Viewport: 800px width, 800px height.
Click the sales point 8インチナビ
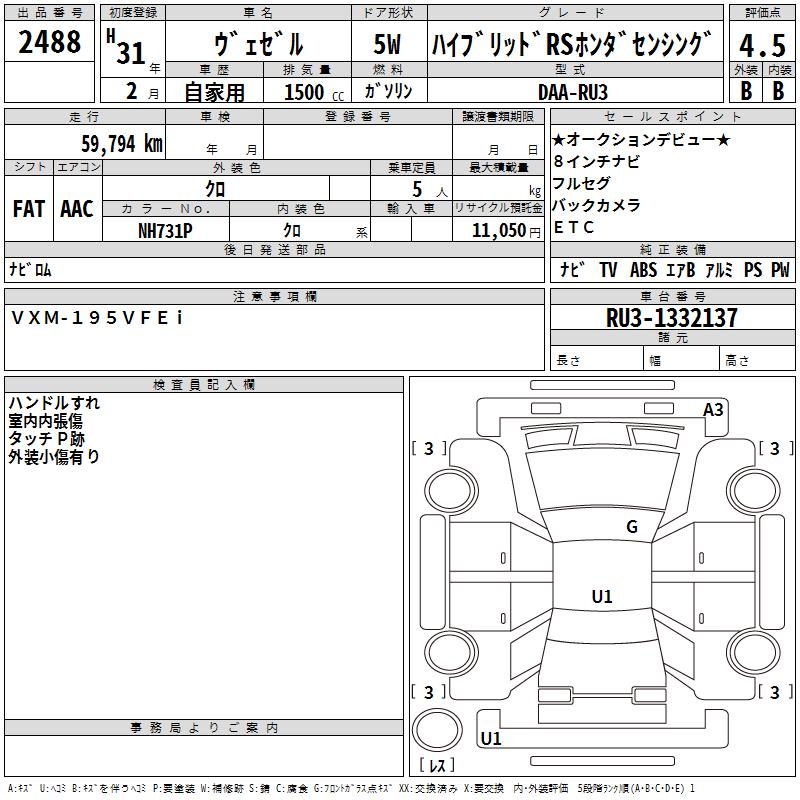(596, 161)
